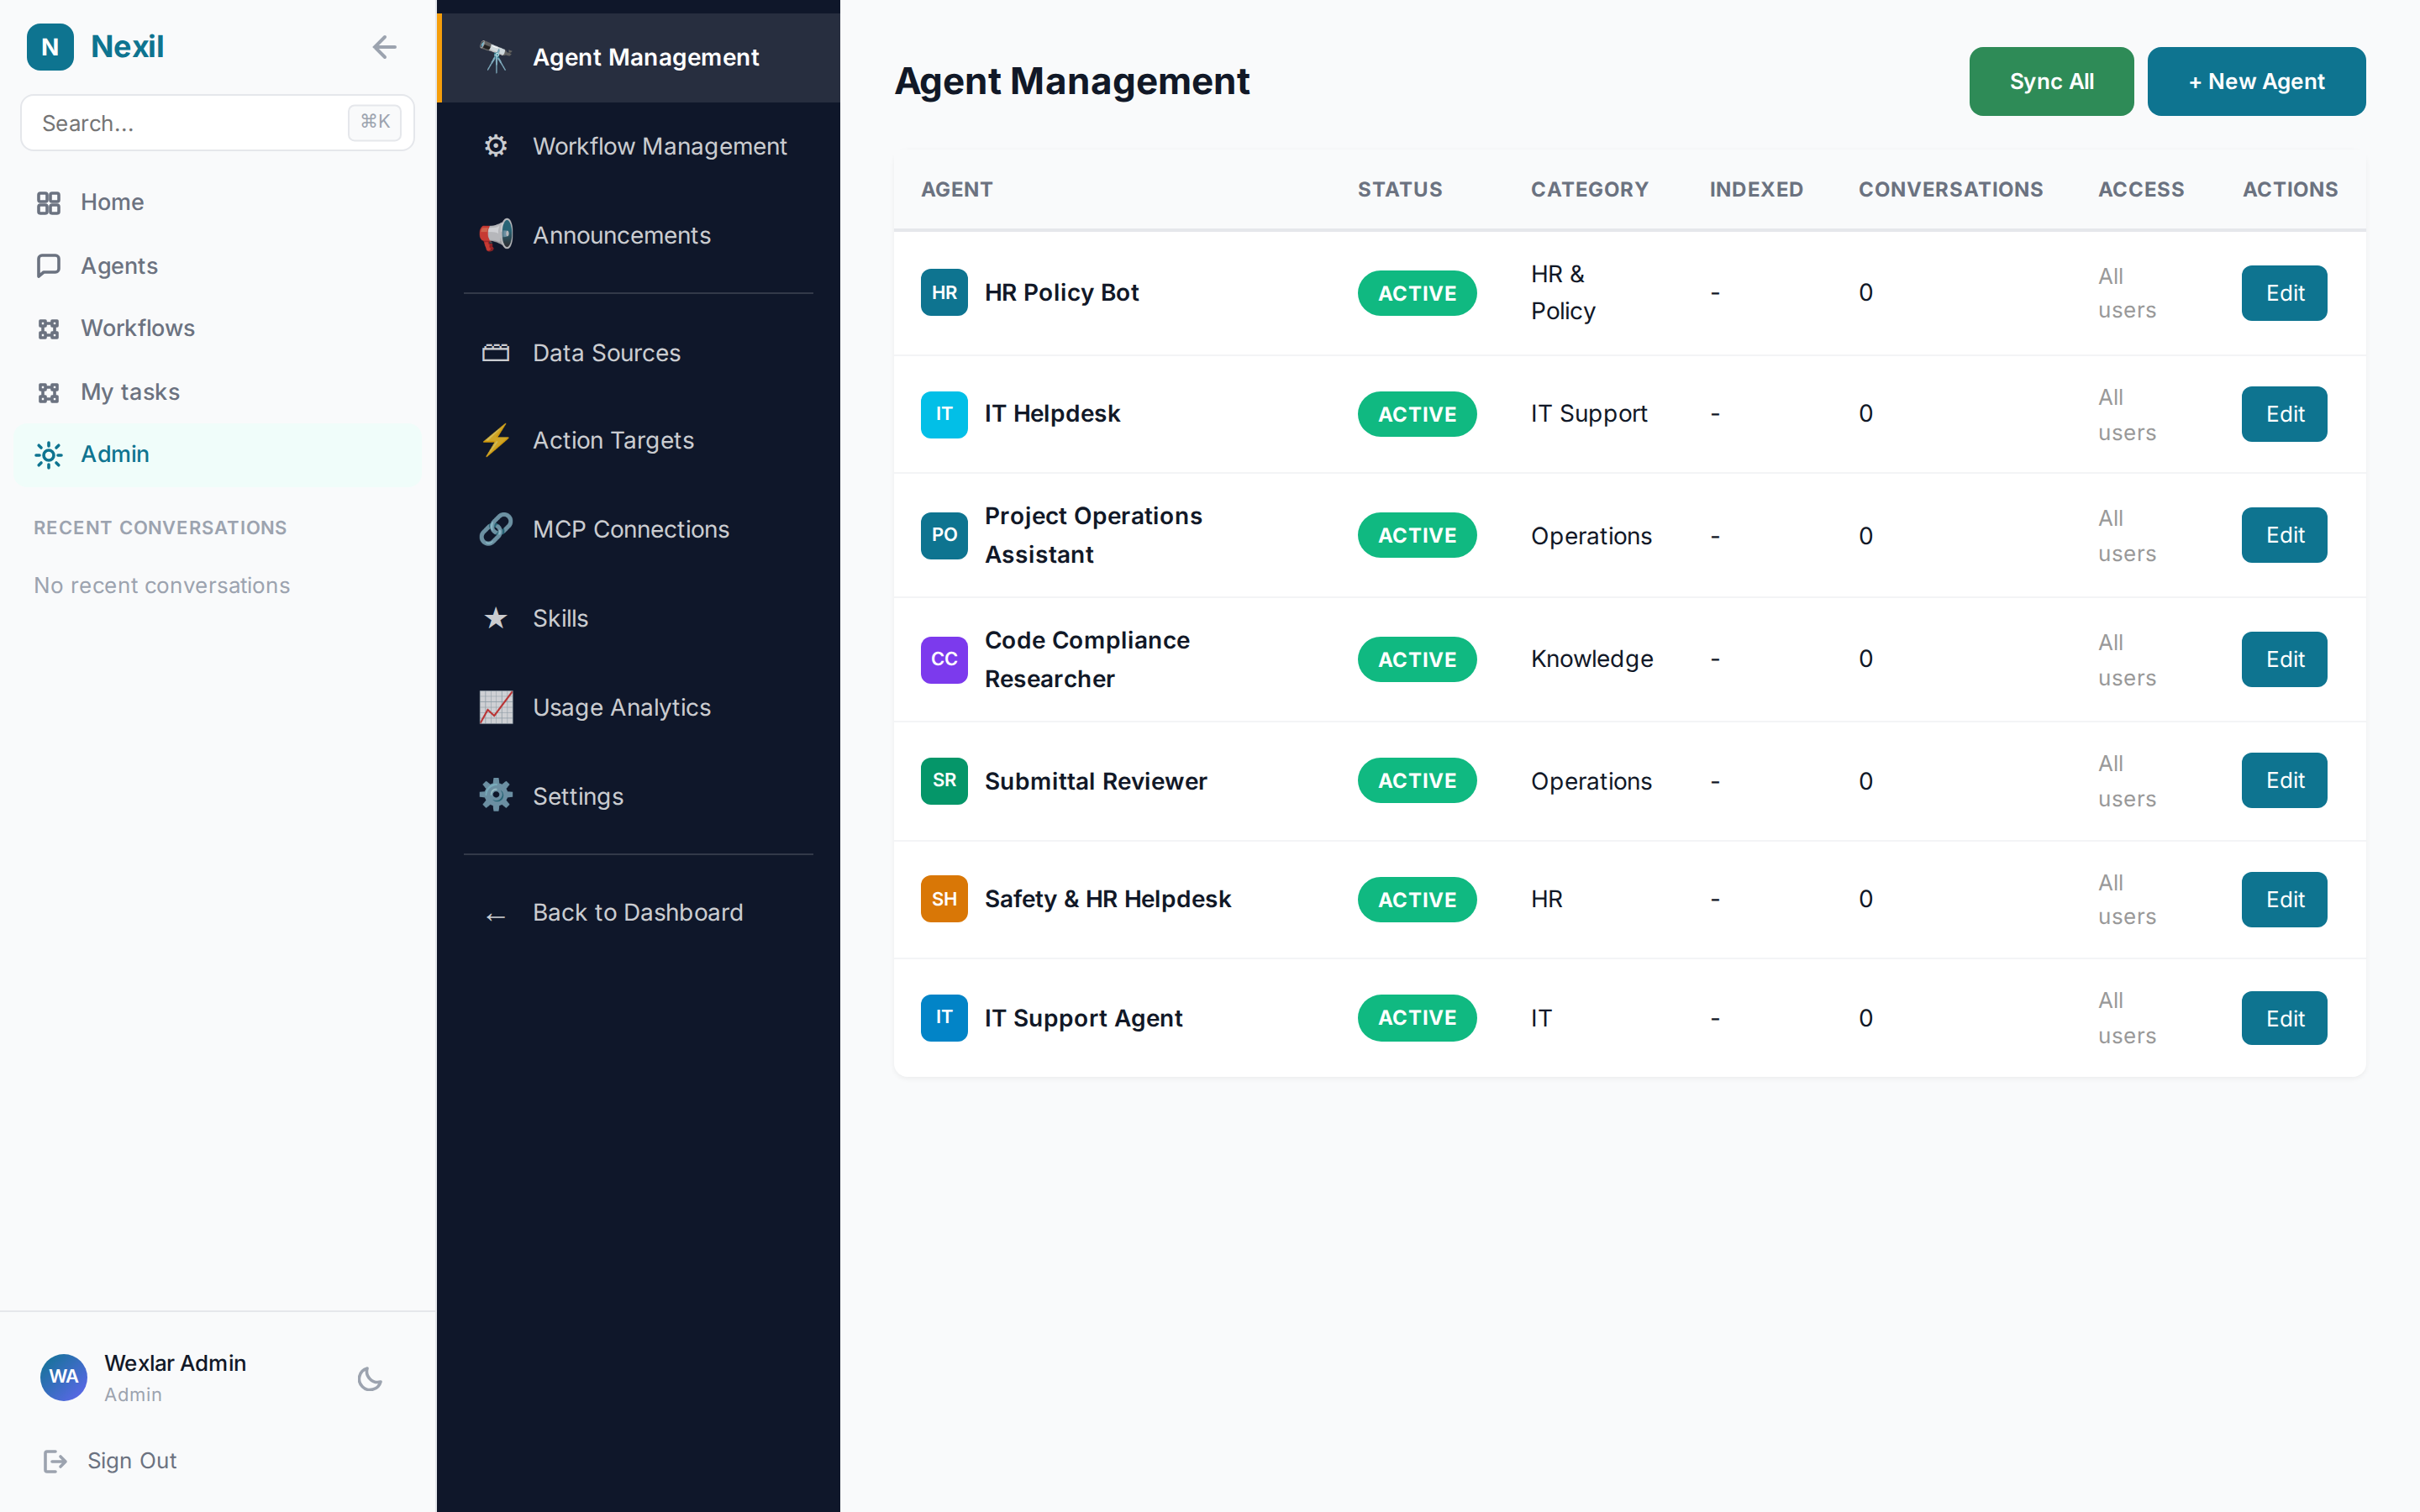
Task: Click Back to Dashboard link
Action: click(x=638, y=912)
